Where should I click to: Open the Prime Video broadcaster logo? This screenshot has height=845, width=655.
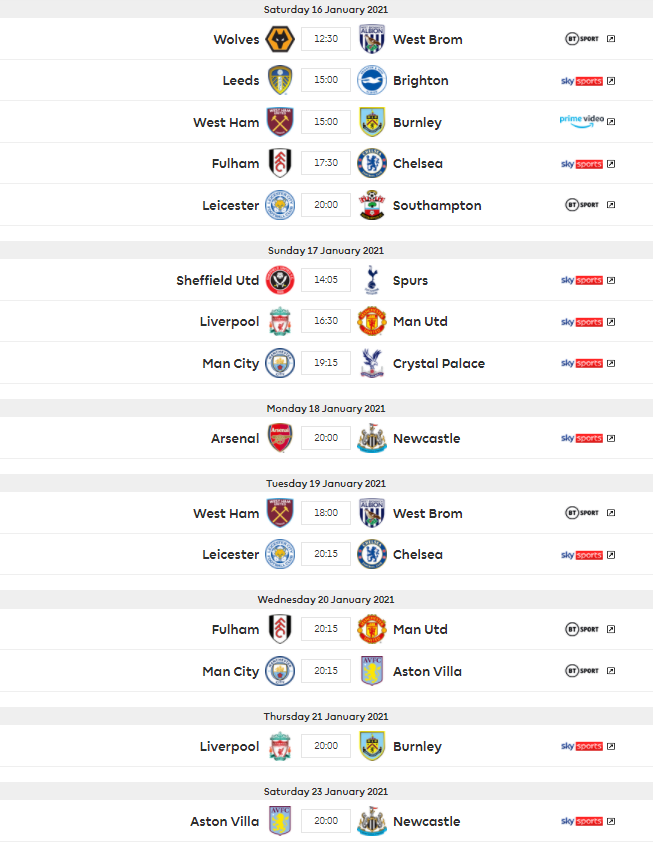(x=581, y=121)
